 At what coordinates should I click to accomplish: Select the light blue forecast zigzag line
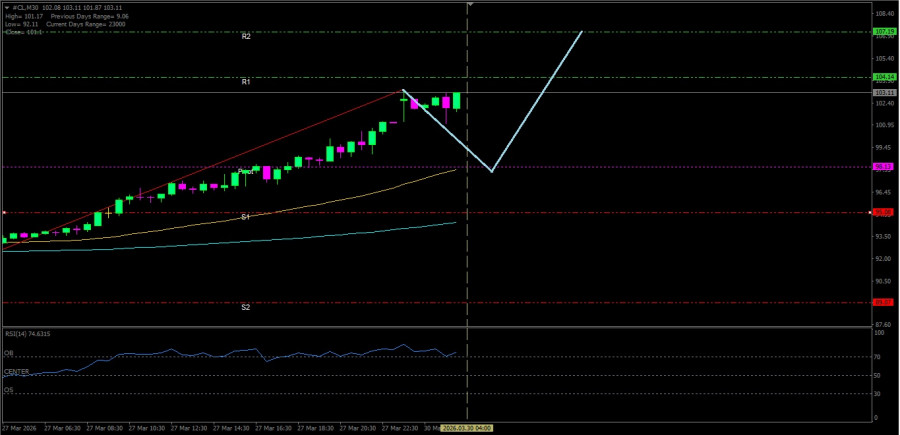[536, 101]
